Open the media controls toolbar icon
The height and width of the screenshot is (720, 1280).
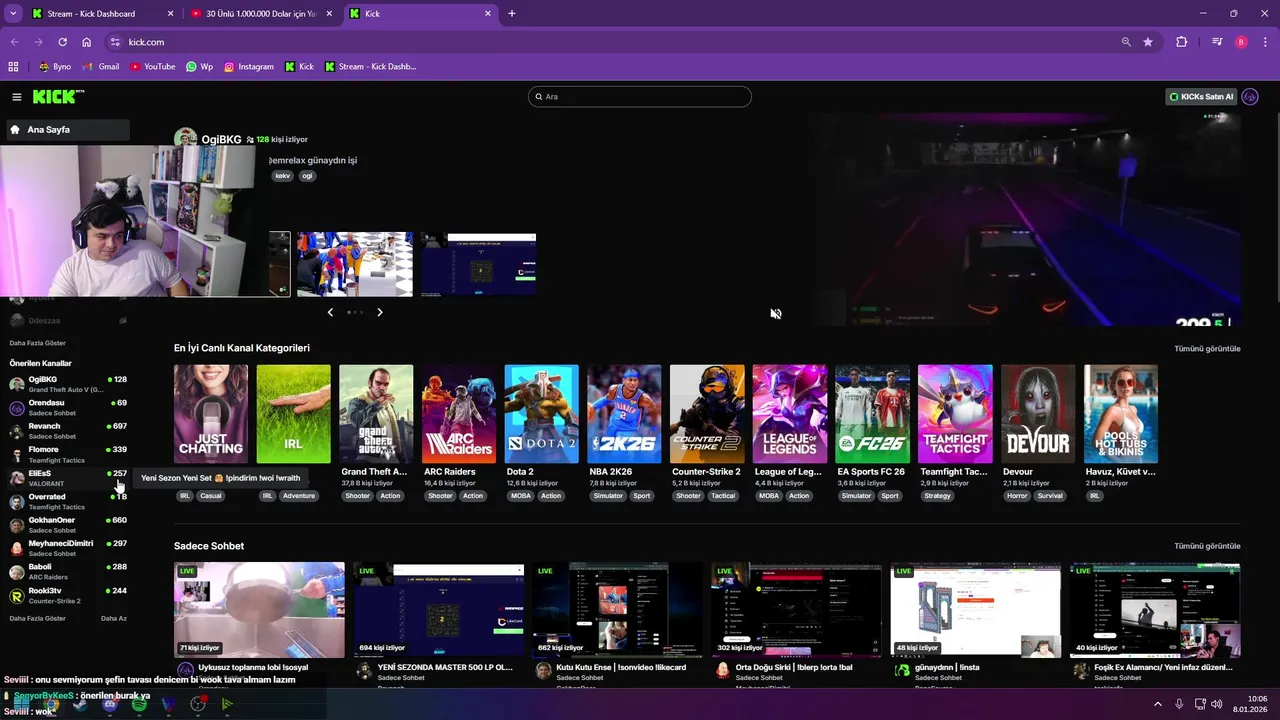tap(1217, 42)
